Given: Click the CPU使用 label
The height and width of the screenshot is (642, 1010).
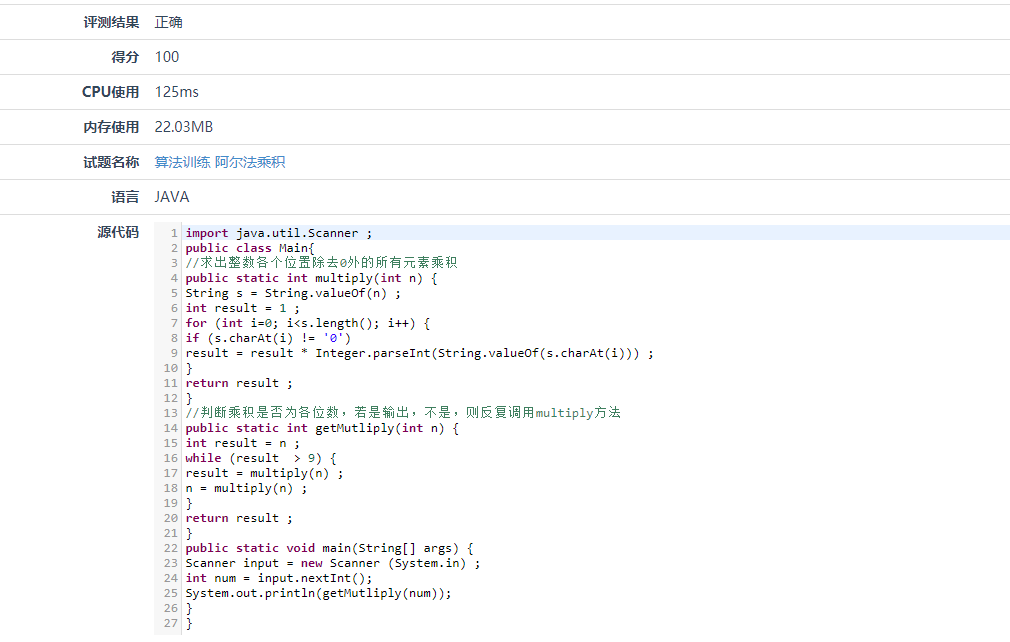Looking at the screenshot, I should [110, 92].
